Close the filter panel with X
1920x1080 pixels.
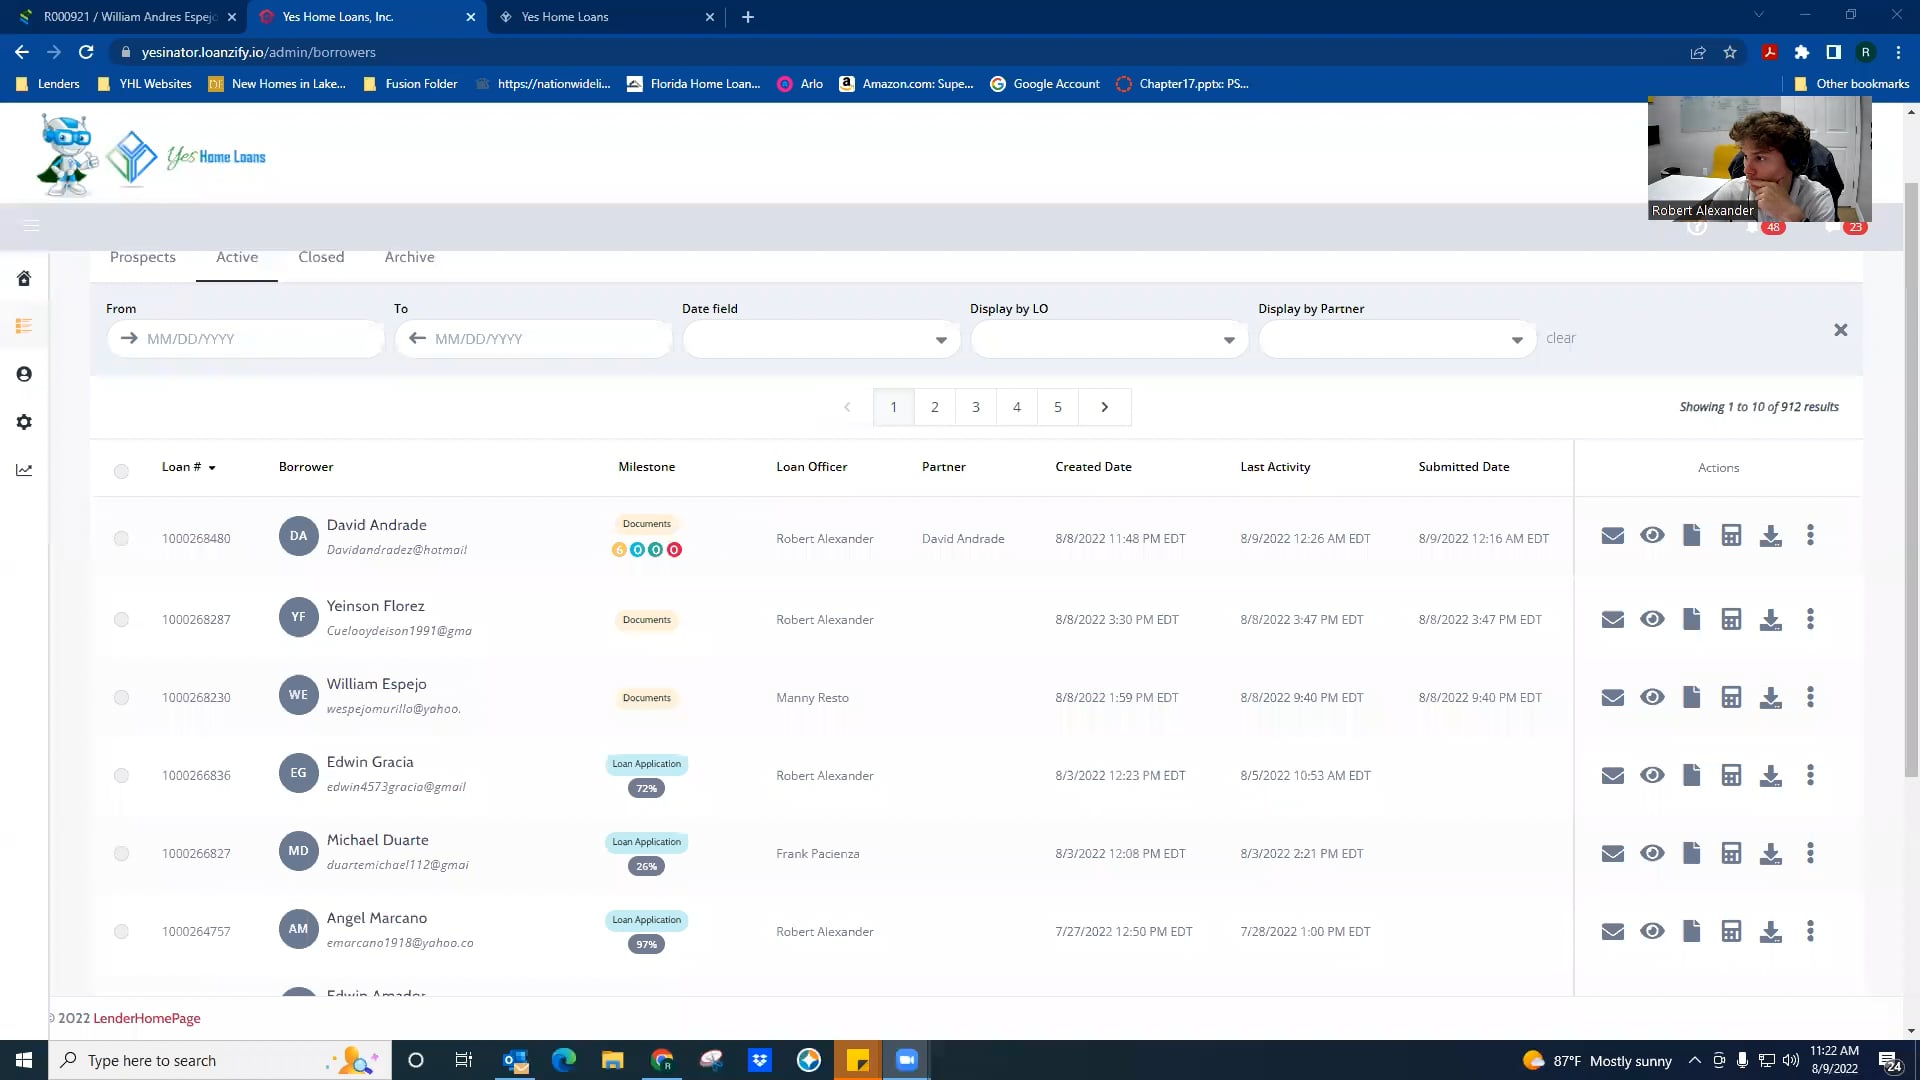[x=1840, y=330]
